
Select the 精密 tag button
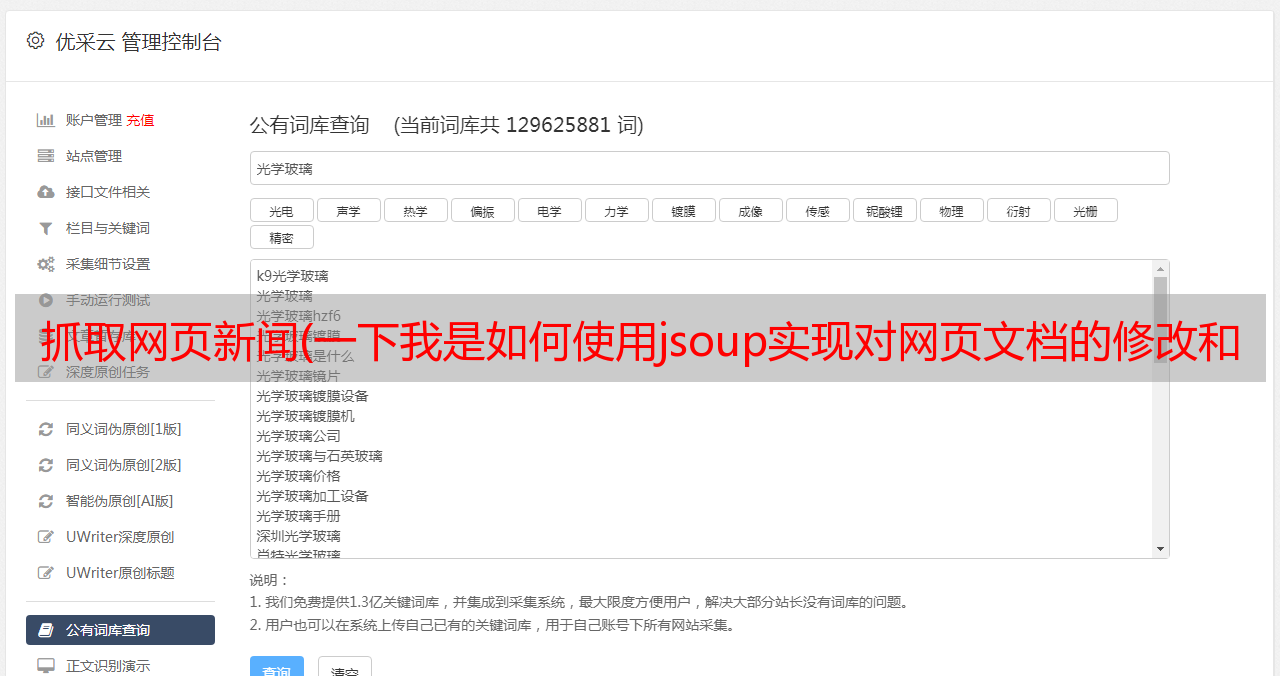(281, 238)
